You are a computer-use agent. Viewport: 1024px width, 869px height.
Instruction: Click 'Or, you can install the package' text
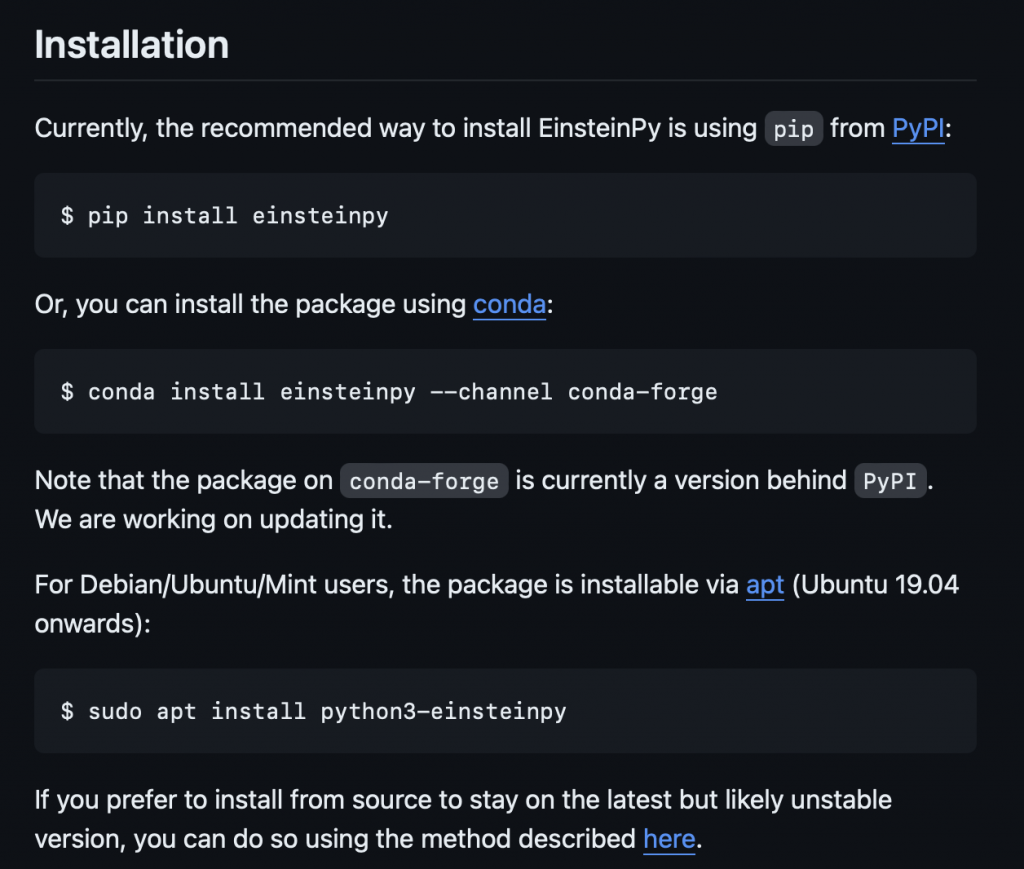215,305
